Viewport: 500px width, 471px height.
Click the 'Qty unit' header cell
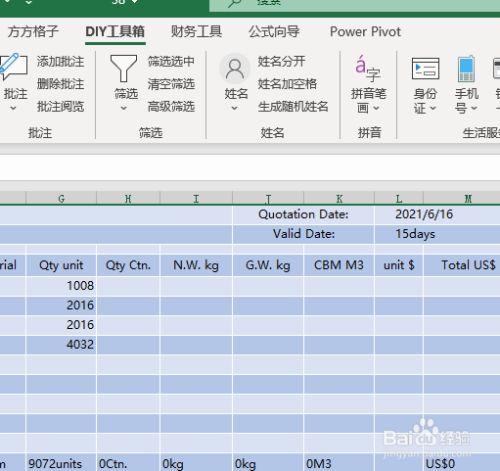[x=61, y=265]
